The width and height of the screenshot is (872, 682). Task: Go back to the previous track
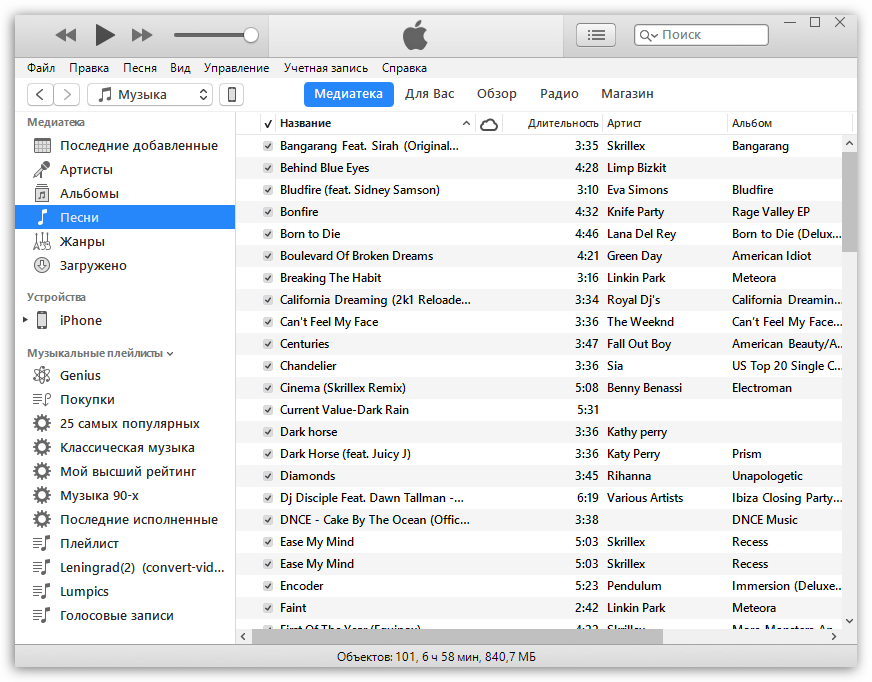66,35
